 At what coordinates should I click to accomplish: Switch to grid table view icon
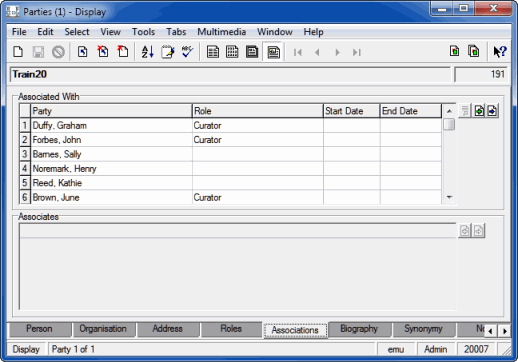pos(232,52)
